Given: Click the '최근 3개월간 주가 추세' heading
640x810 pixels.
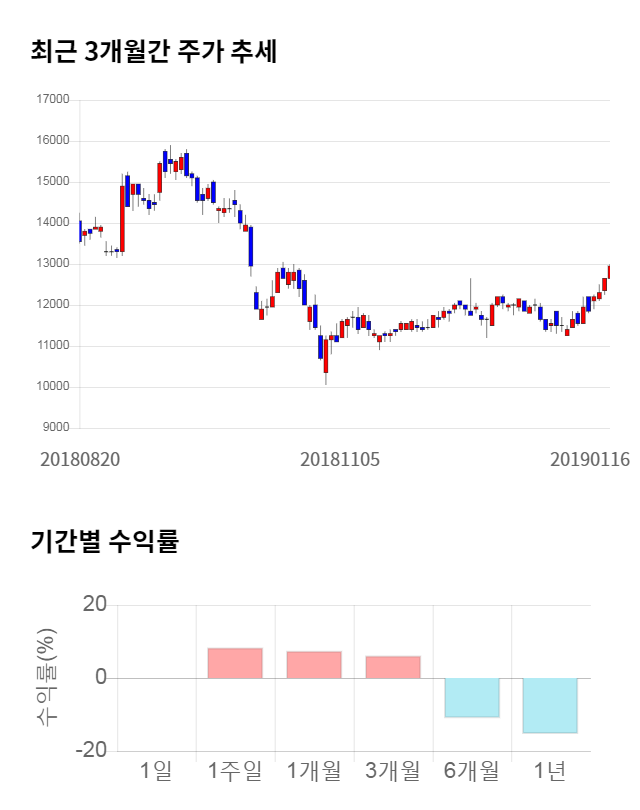Looking at the screenshot, I should (153, 51).
